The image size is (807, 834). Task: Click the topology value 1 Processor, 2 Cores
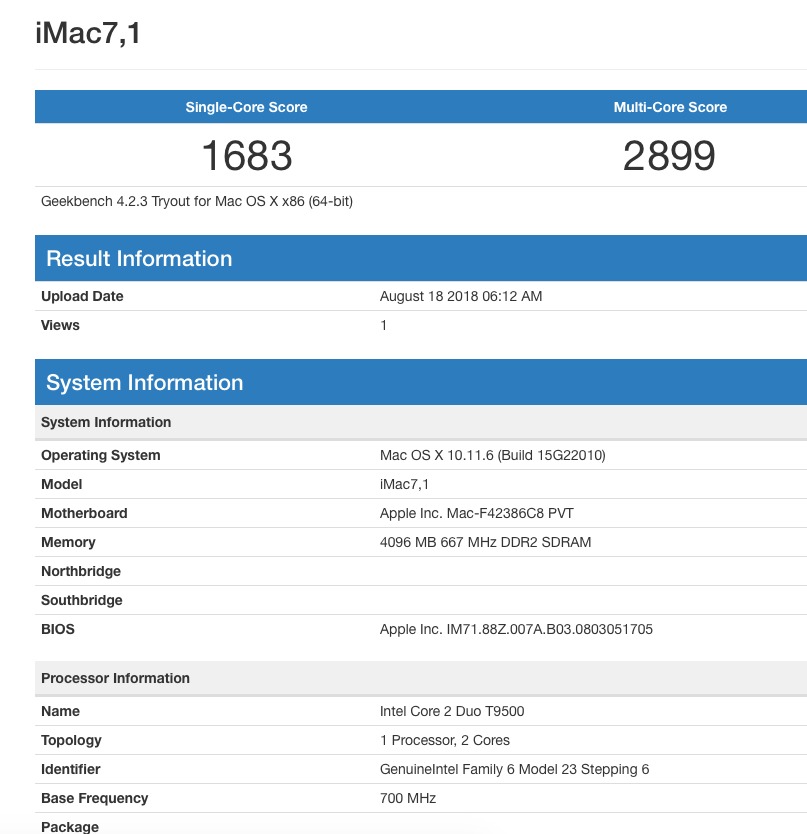pyautogui.click(x=445, y=740)
